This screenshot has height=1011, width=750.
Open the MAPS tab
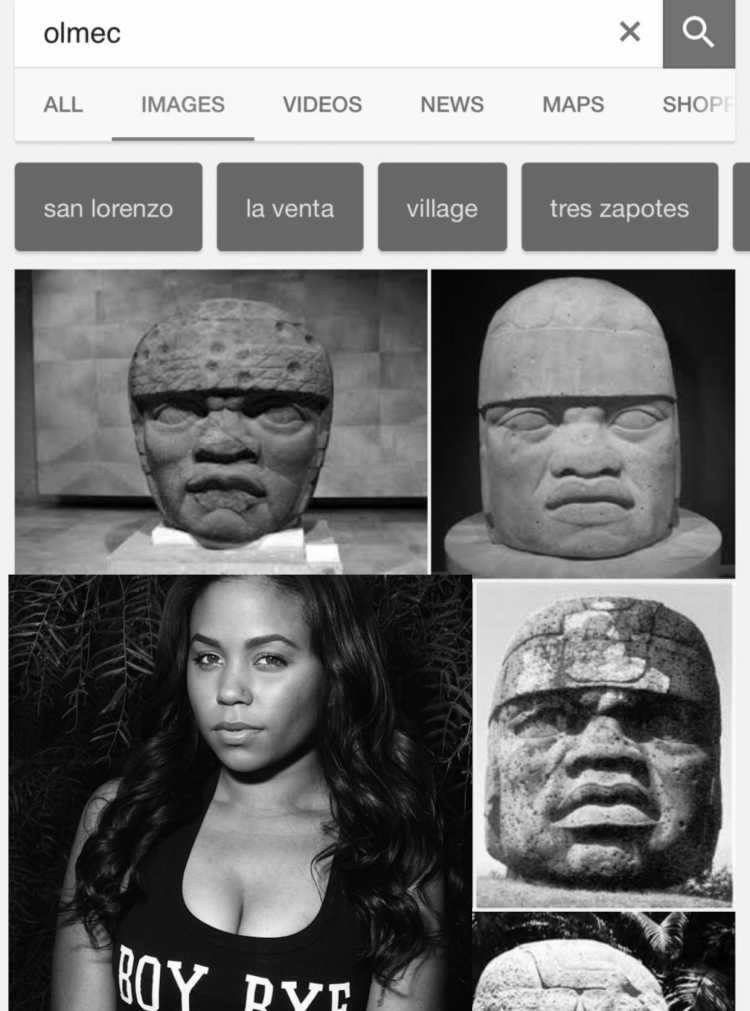(573, 104)
